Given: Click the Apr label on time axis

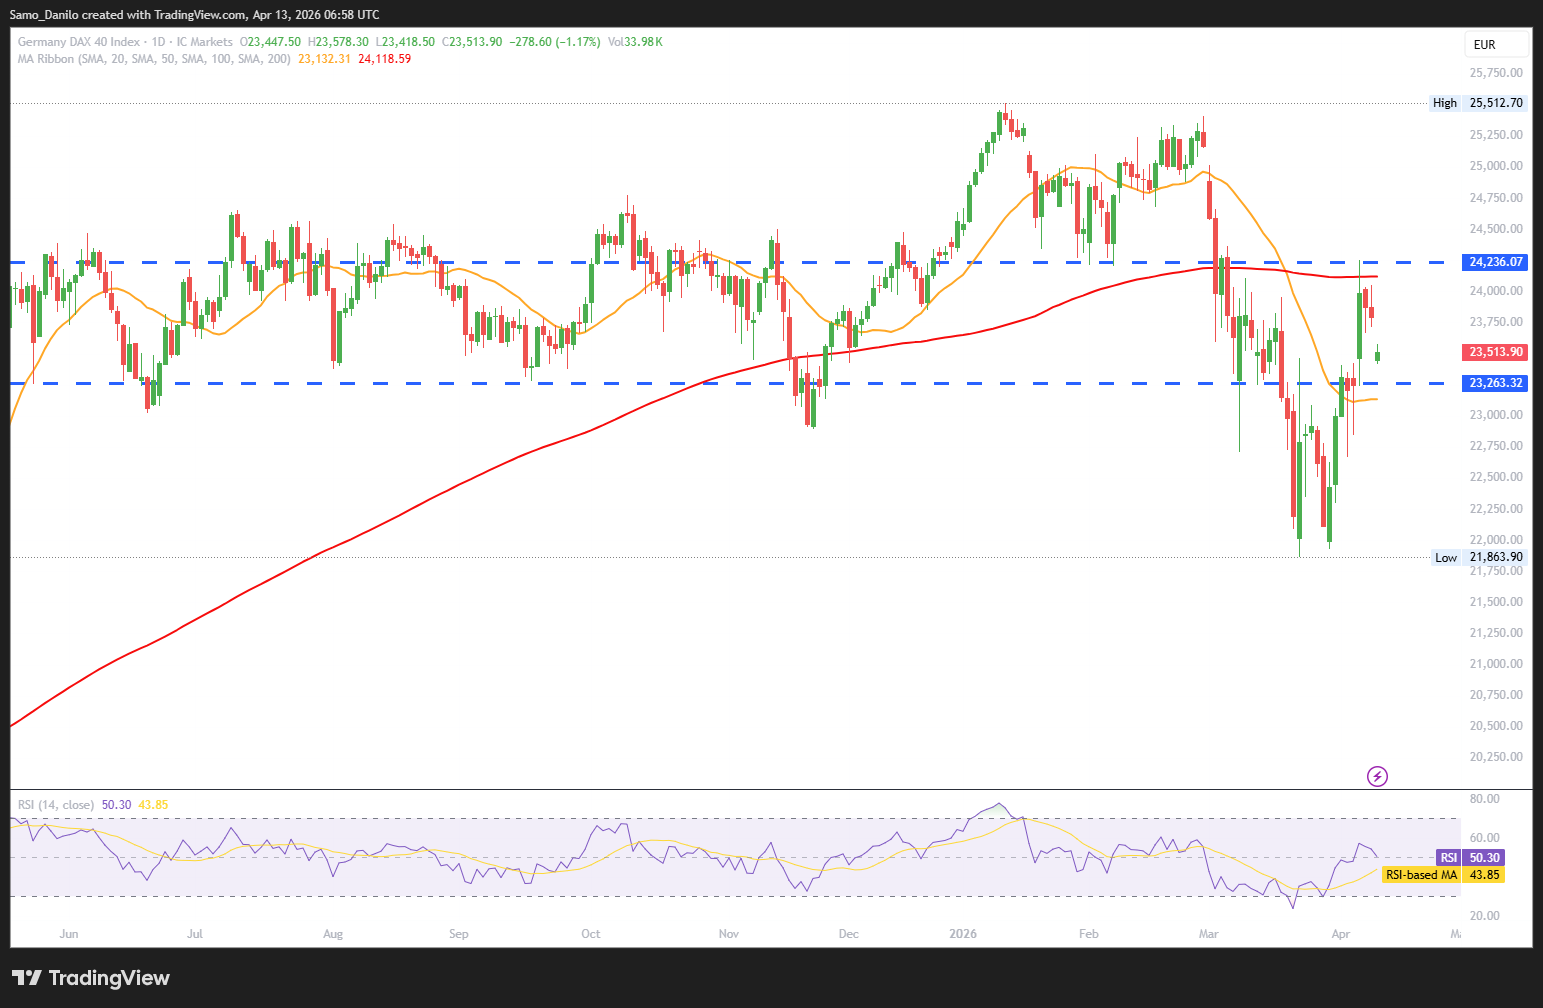Looking at the screenshot, I should pyautogui.click(x=1341, y=934).
